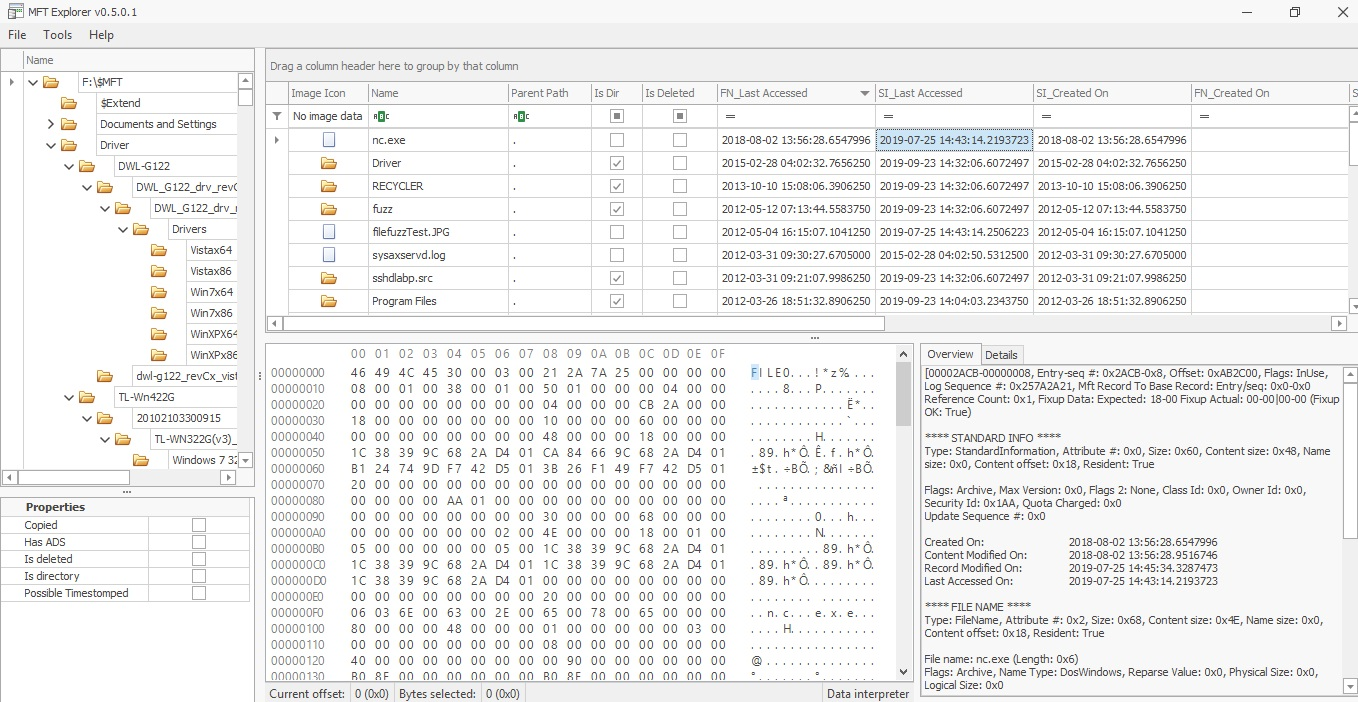Open the Tools menu
Viewport: 1358px width, 702px height.
(x=58, y=34)
